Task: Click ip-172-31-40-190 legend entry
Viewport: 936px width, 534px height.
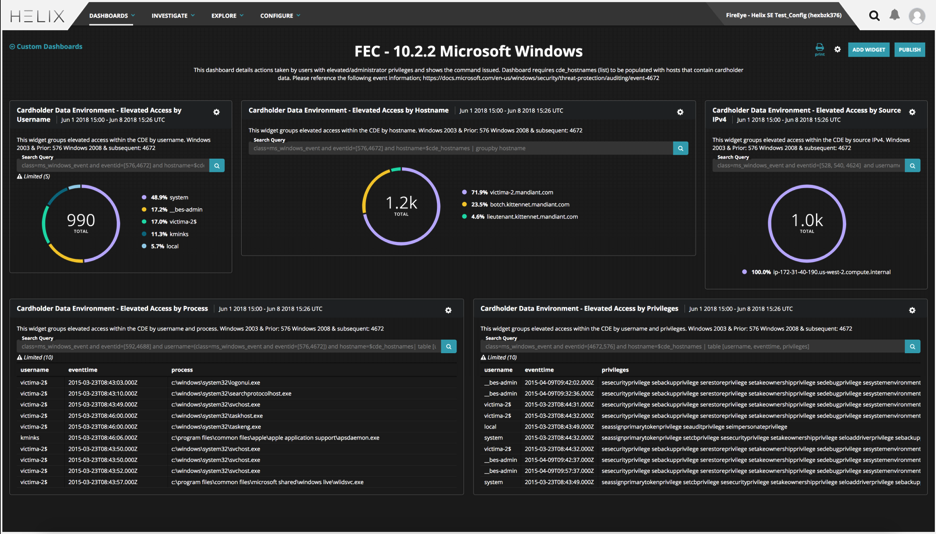Action: (816, 272)
